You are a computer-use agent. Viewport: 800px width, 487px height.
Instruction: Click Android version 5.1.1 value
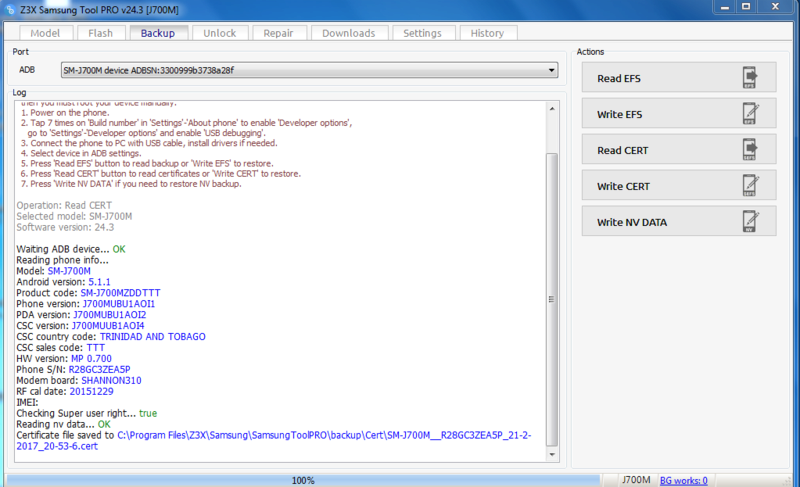point(99,282)
